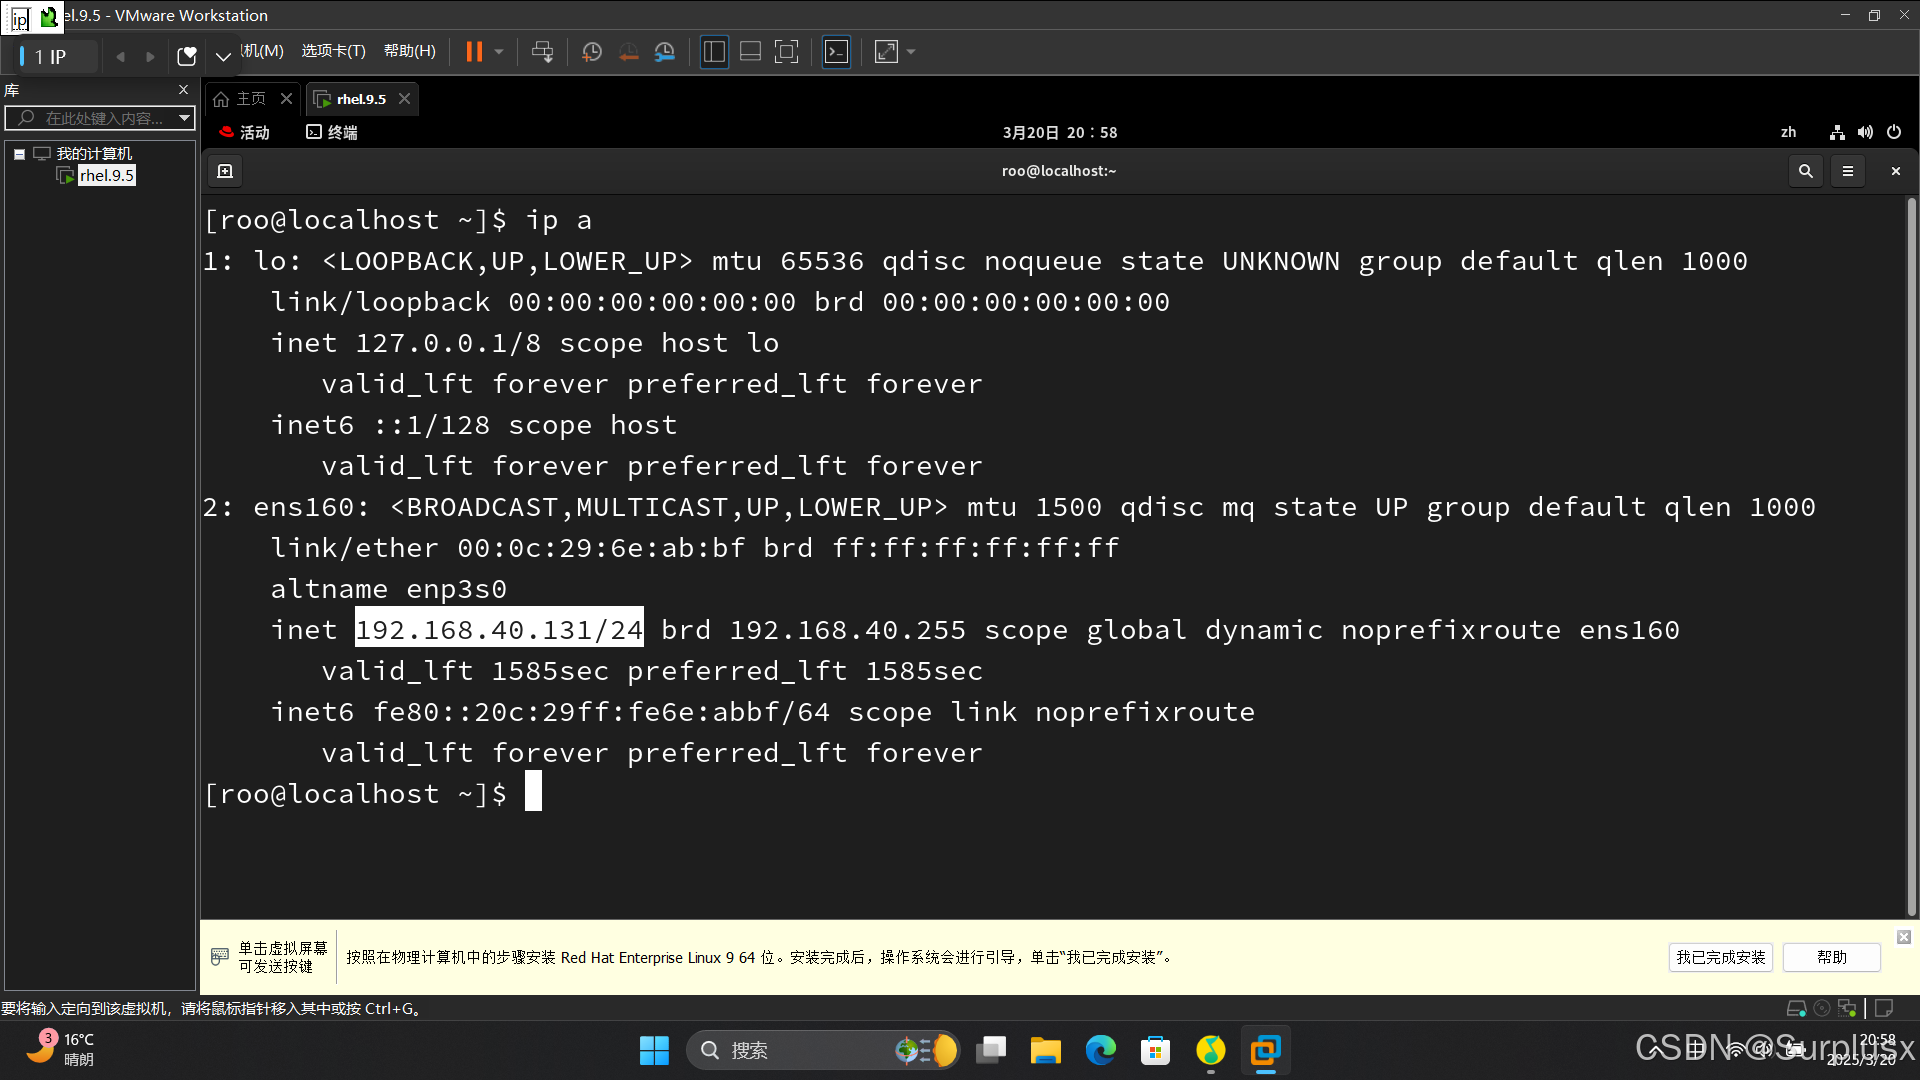Collapse the 我的计算机 tree node
This screenshot has width=1920, height=1080.
click(x=19, y=154)
